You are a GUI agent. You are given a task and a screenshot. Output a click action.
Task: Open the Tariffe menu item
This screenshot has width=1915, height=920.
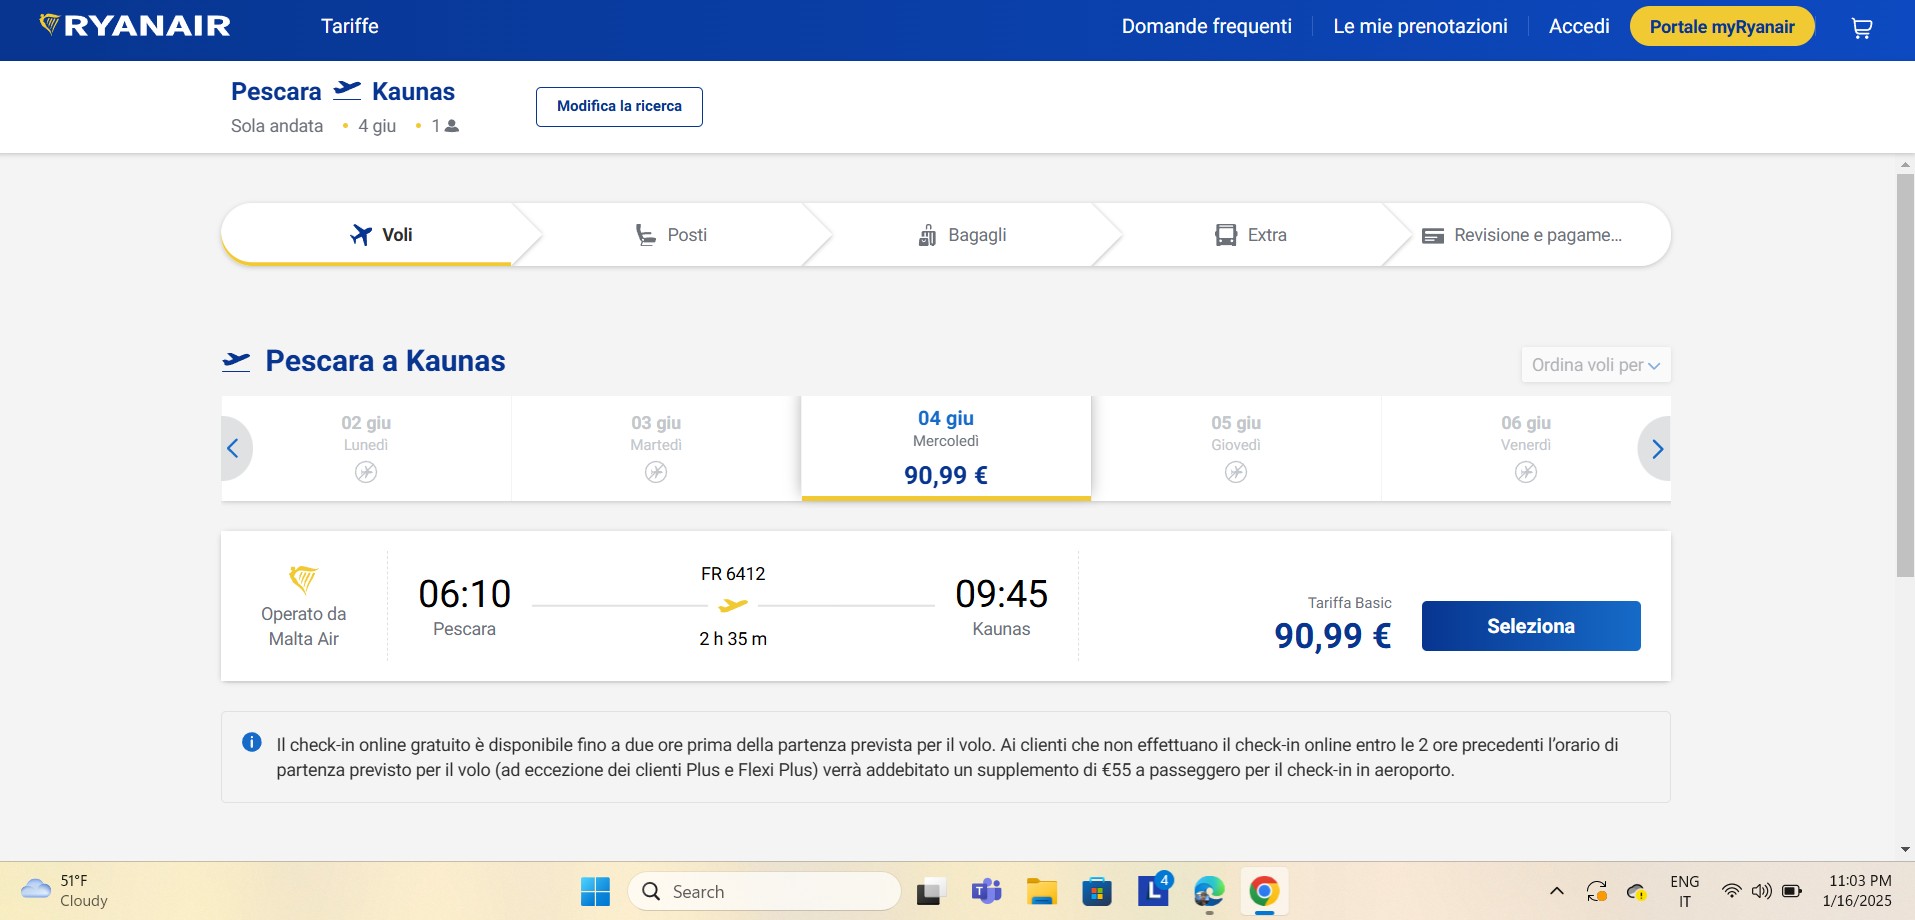coord(350,26)
